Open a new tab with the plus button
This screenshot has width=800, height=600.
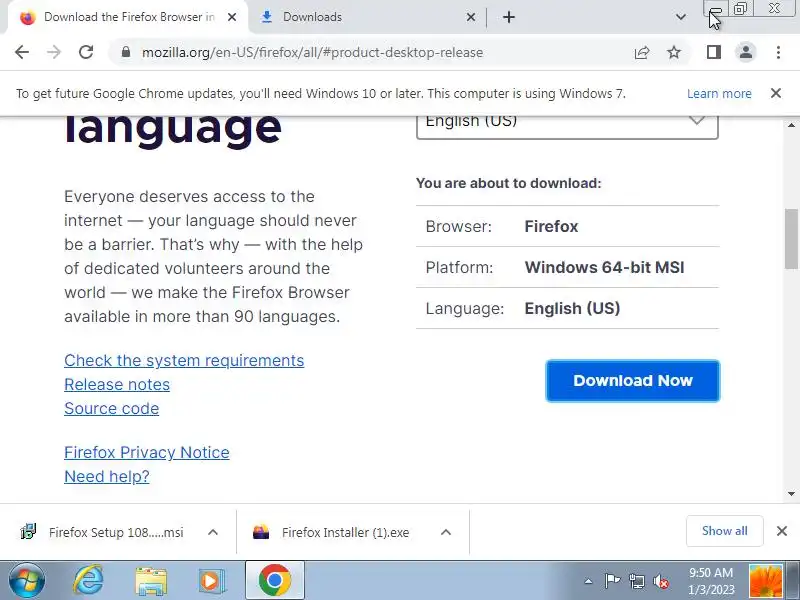coord(509,17)
